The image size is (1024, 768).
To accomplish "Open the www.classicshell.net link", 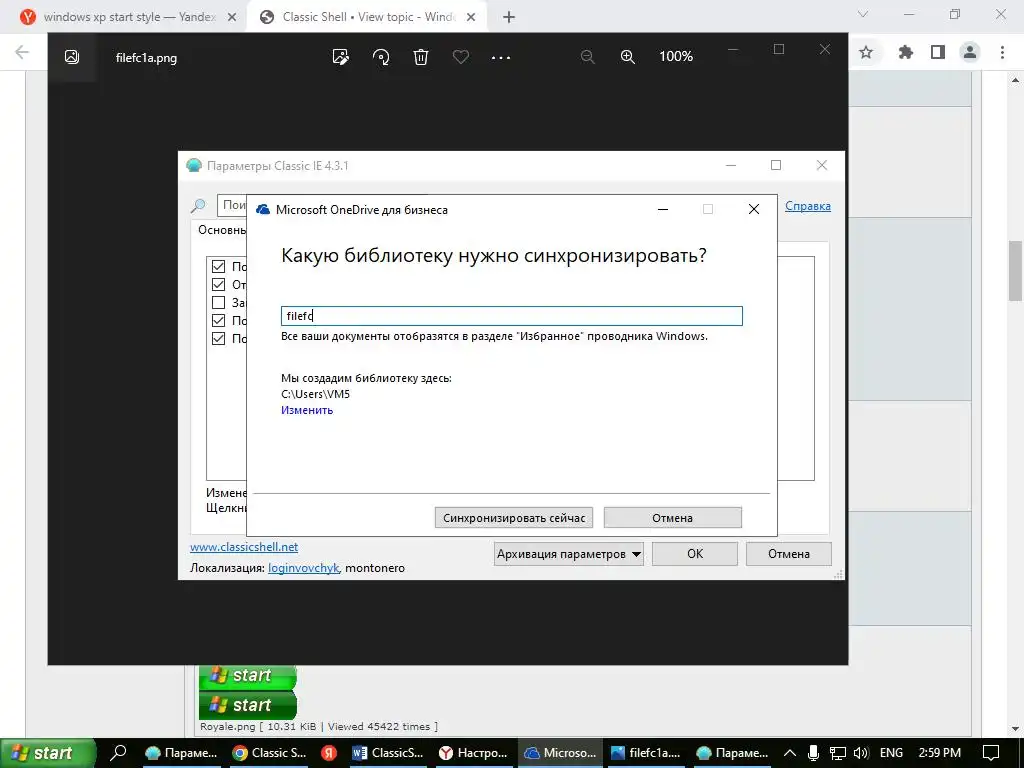I will coord(244,547).
